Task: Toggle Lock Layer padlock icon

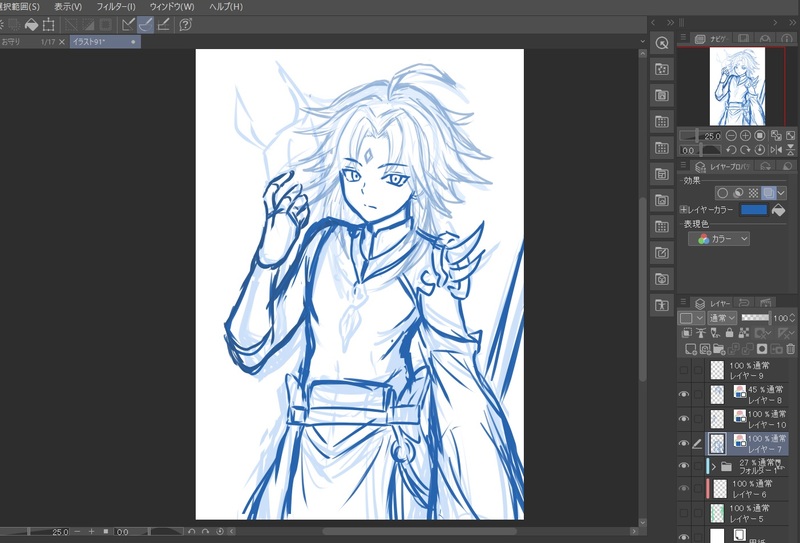Action: pos(729,333)
